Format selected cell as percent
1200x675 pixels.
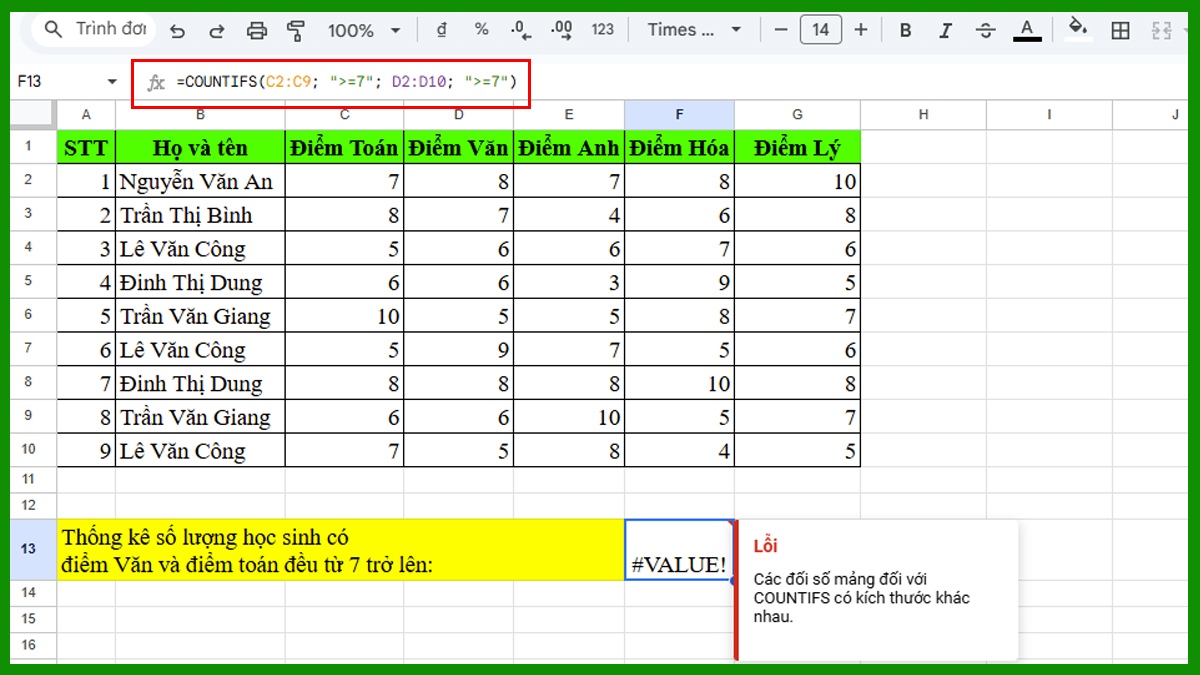tap(481, 30)
